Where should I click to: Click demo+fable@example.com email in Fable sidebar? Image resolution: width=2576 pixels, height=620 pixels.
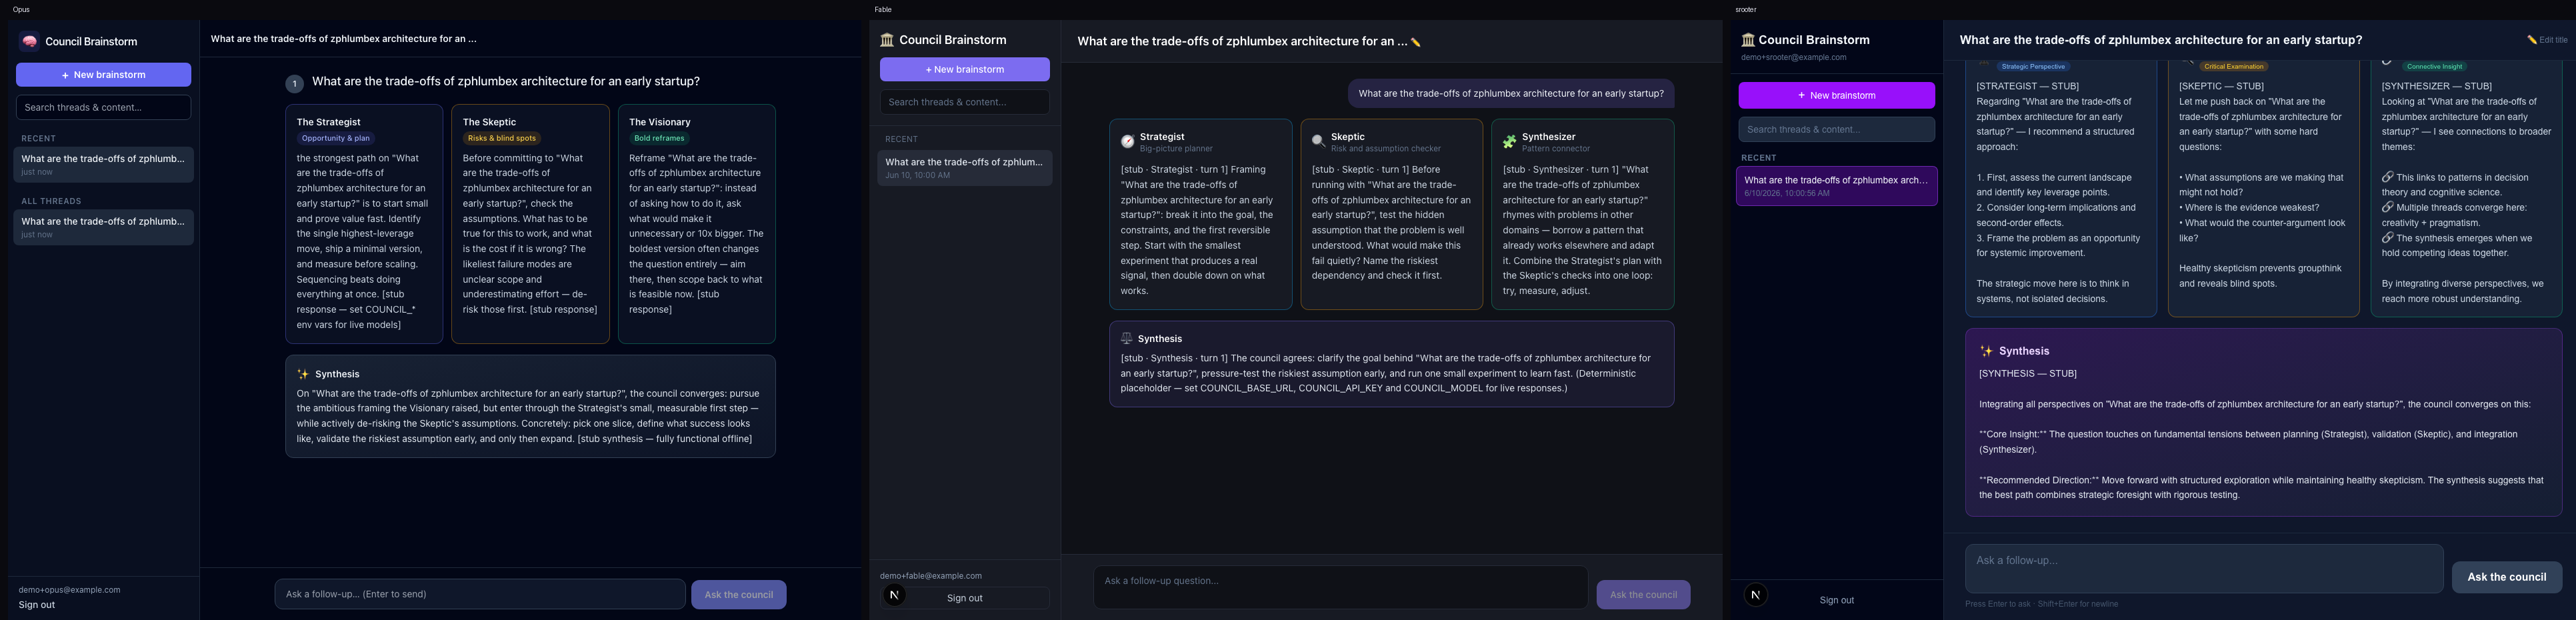931,576
